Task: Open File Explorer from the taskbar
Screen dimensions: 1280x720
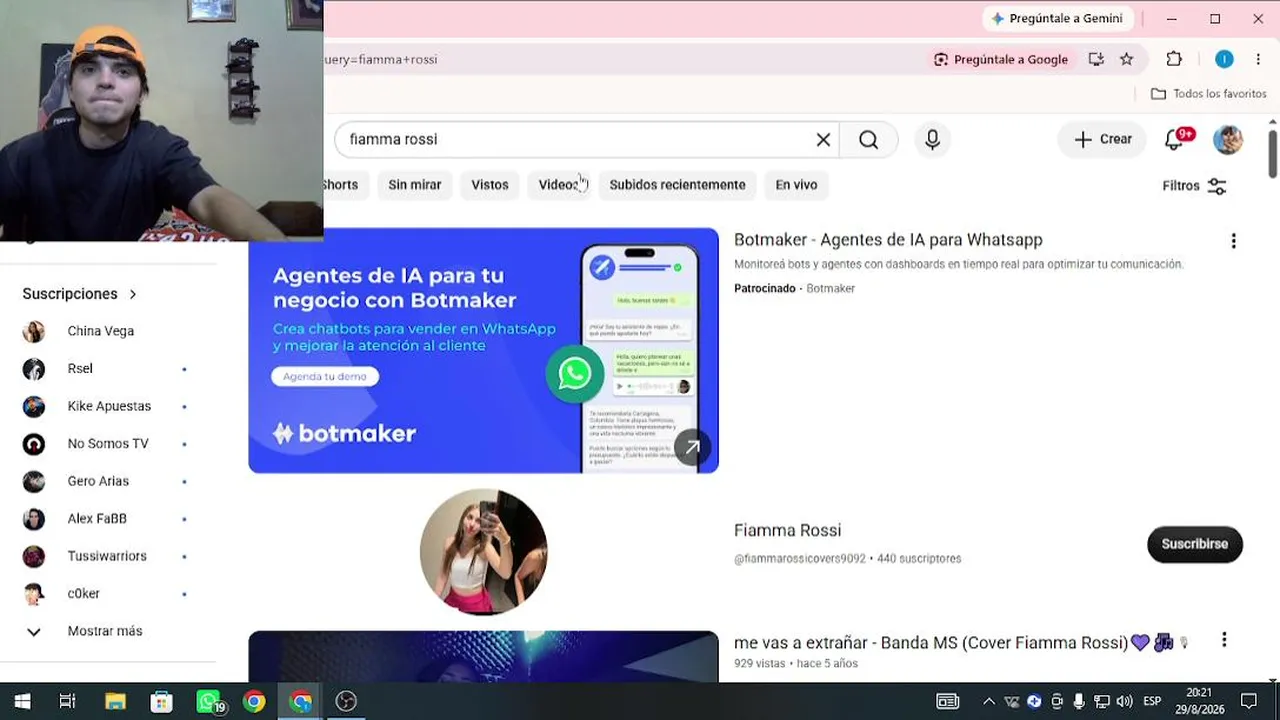Action: click(115, 701)
